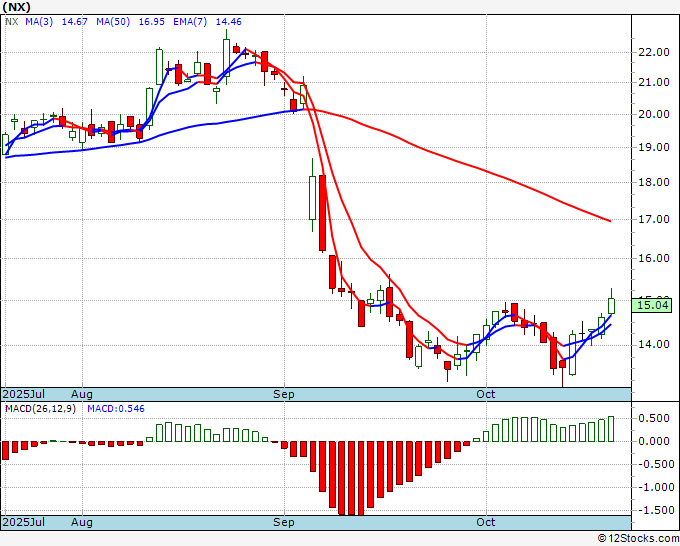
Task: Click the 0.000 MACD axis label
Action: pos(654,441)
